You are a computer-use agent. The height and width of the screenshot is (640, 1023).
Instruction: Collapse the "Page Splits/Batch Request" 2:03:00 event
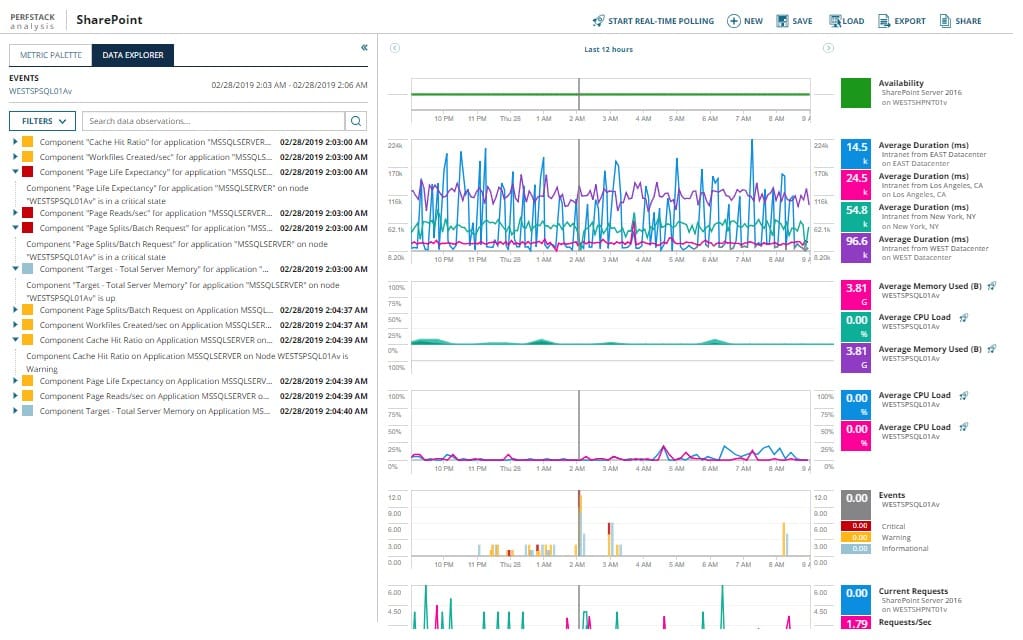point(14,228)
